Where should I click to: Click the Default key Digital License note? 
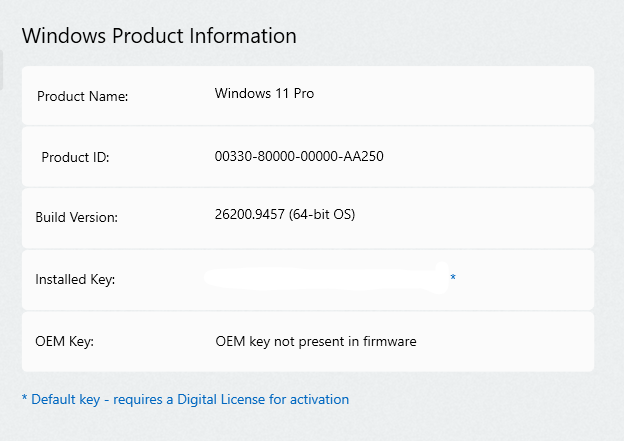click(185, 399)
